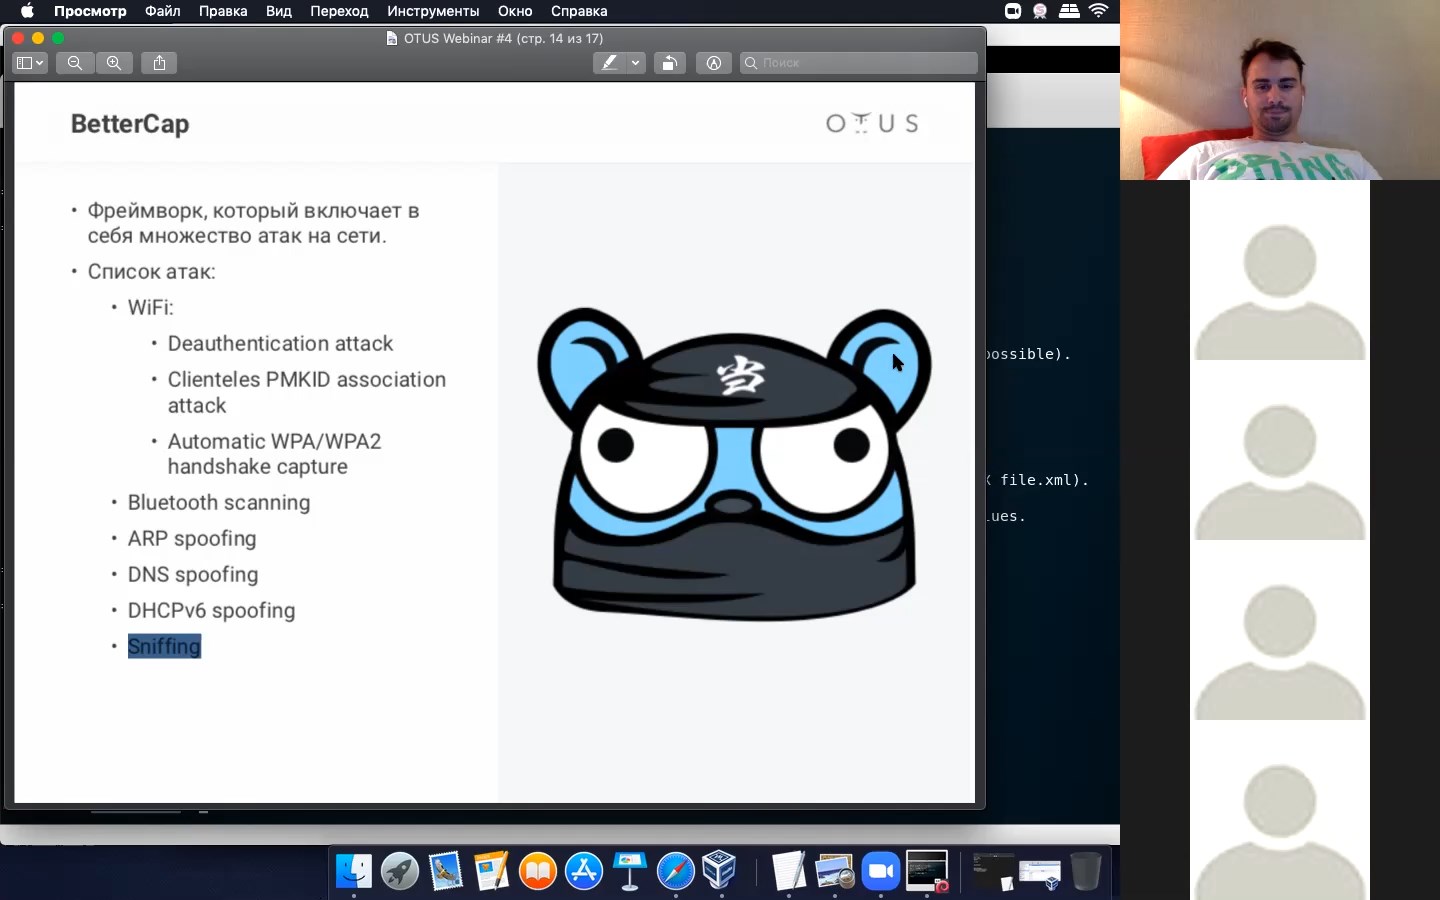Open the Инструменты menu
The width and height of the screenshot is (1440, 900).
tap(433, 11)
